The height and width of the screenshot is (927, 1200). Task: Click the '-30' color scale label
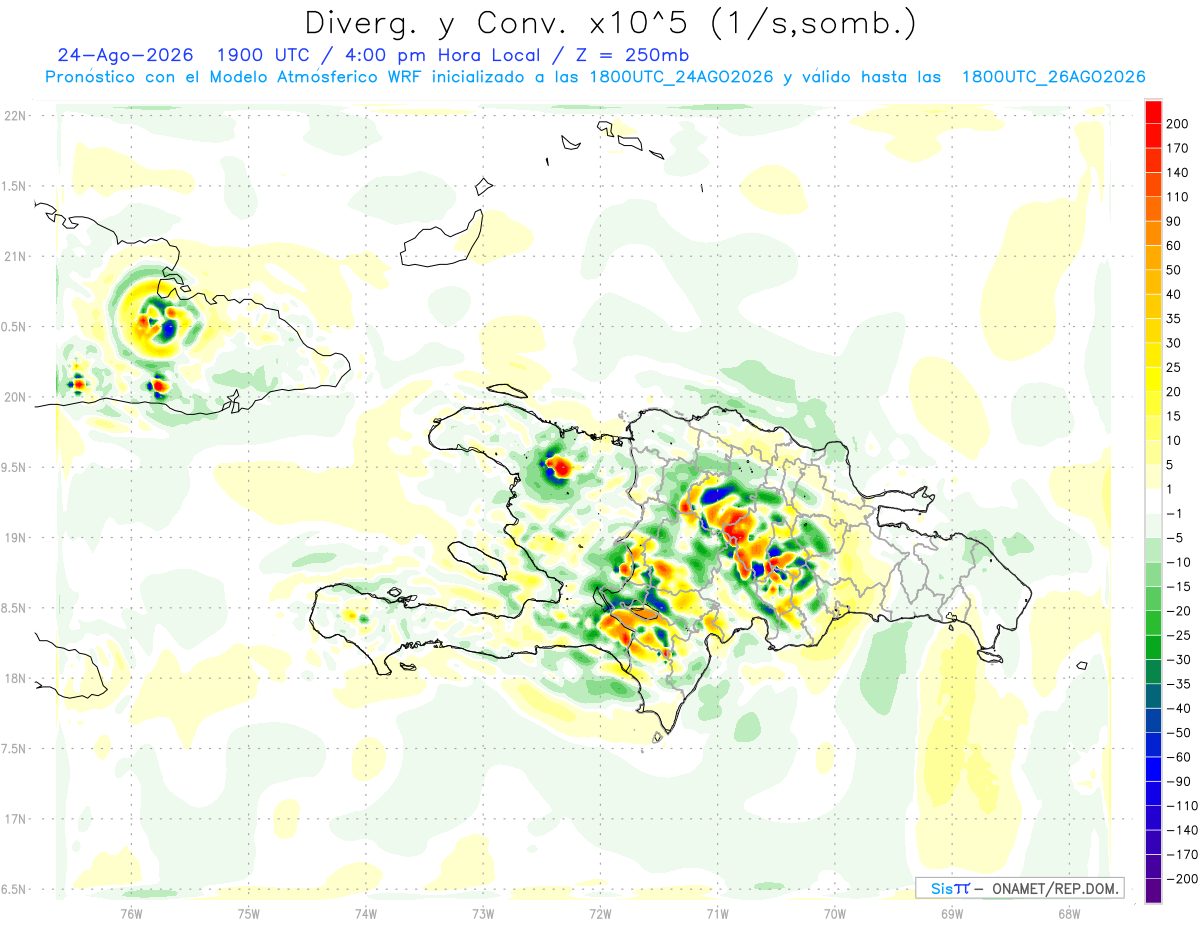coord(1180,660)
